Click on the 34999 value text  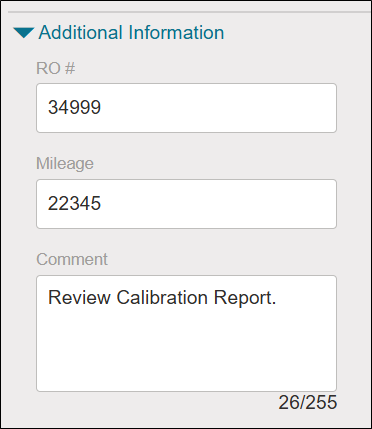(x=74, y=108)
